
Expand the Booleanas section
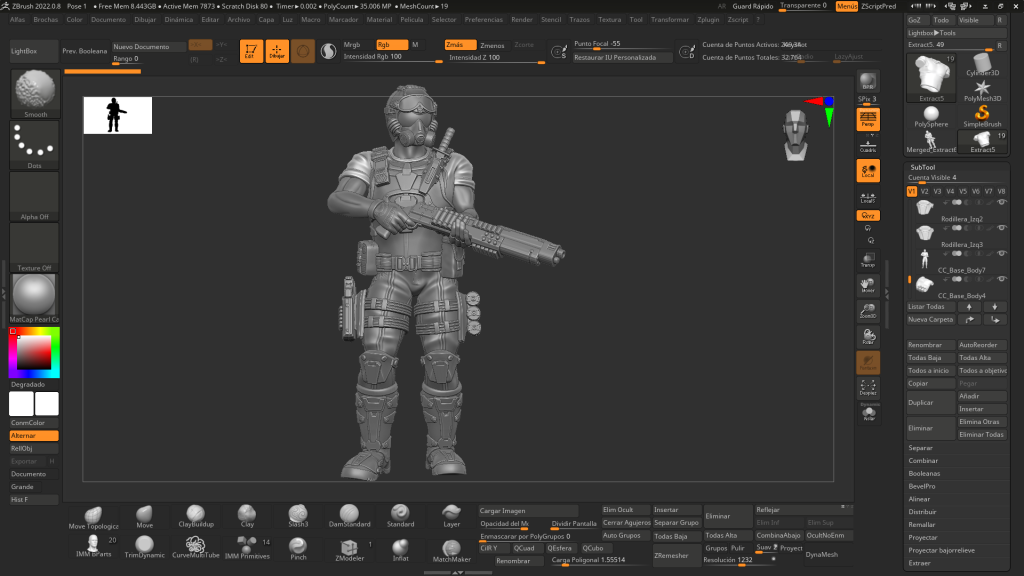924,473
